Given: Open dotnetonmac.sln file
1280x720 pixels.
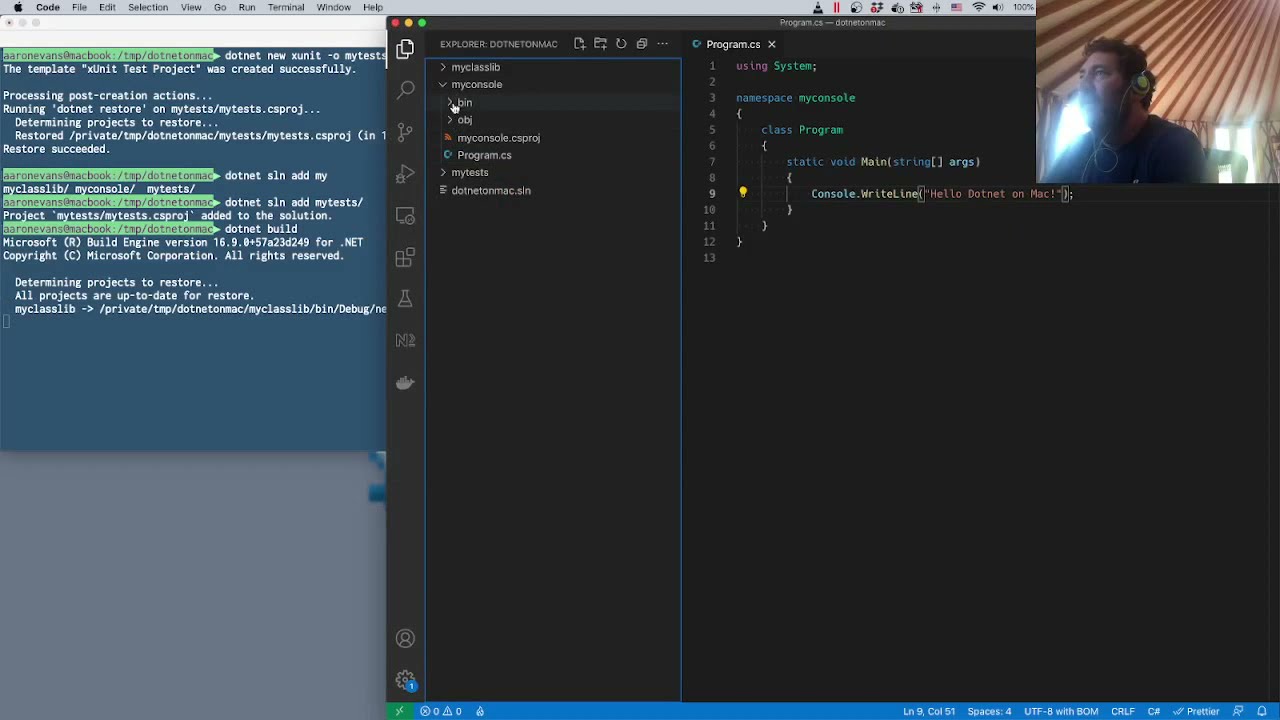Looking at the screenshot, I should click(490, 190).
